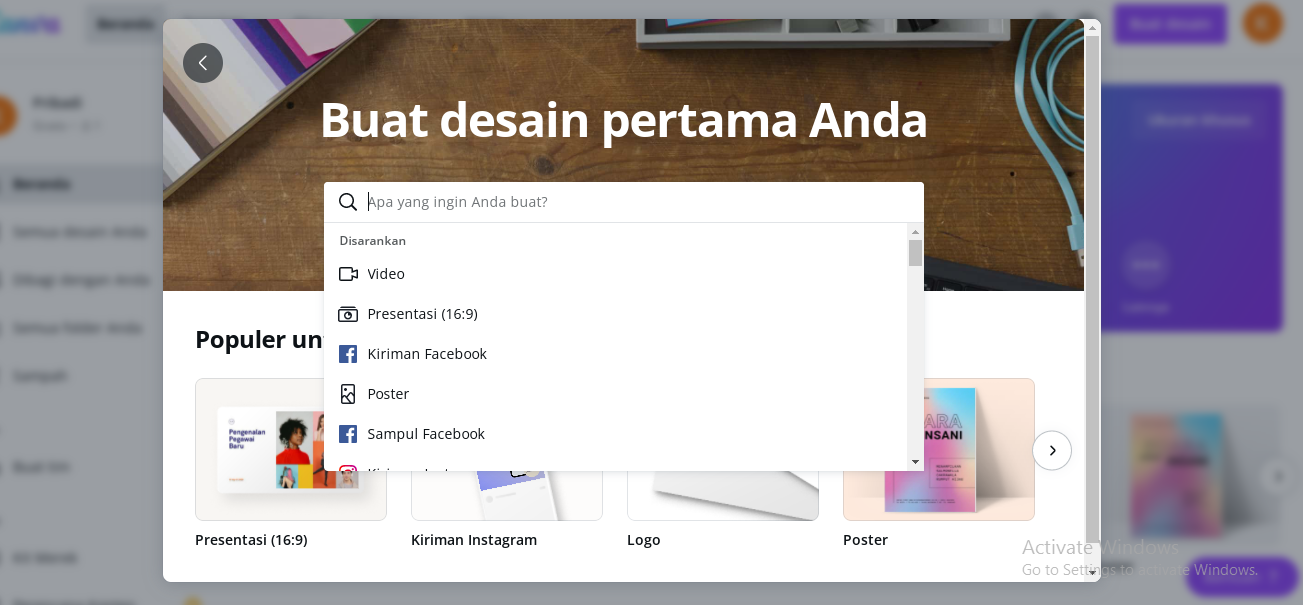Click the Instagram icon in suggestions list
Viewport: 1303px width, 605px height.
pyautogui.click(x=348, y=468)
